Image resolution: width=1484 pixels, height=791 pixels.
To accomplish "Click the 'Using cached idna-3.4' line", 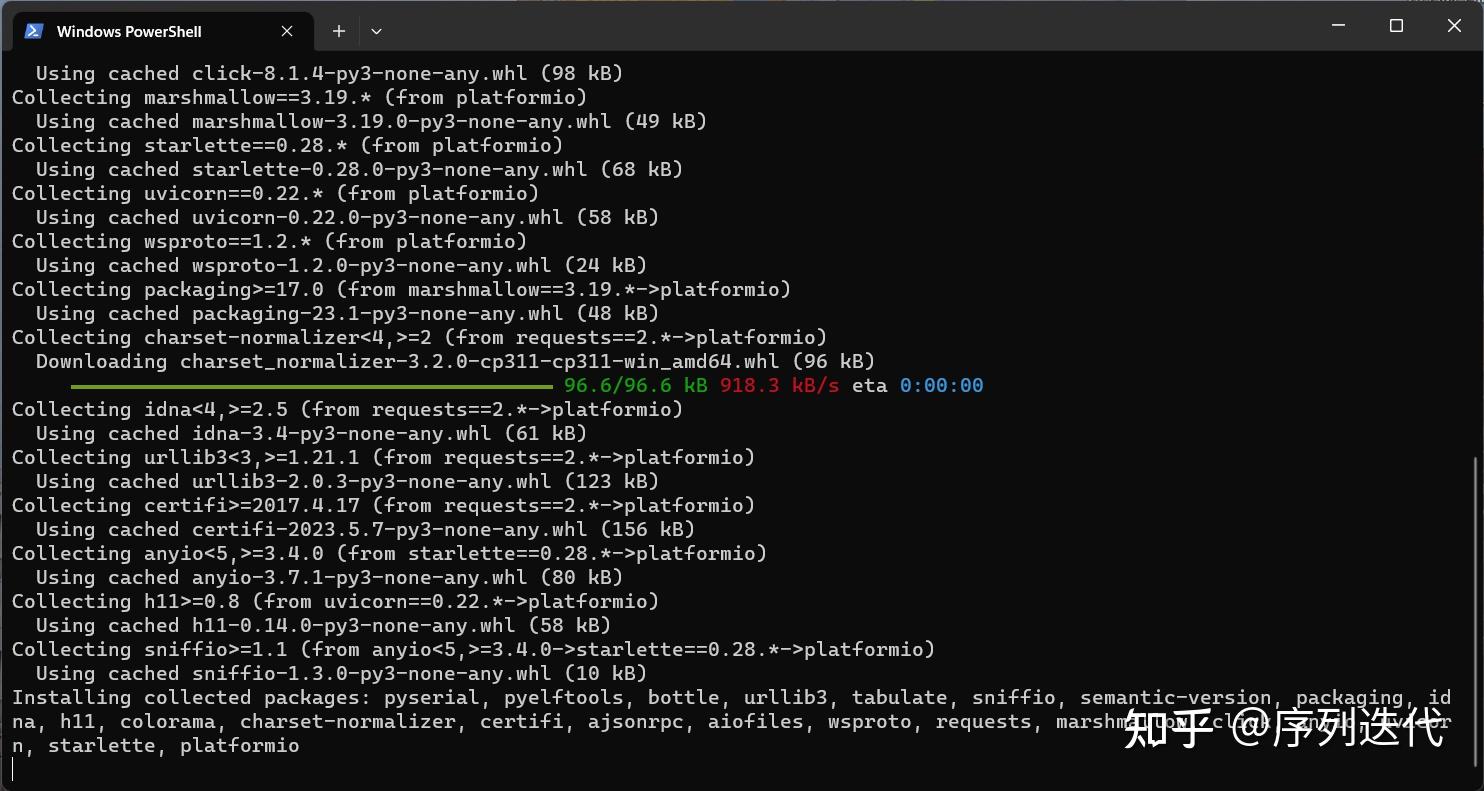I will 312,434.
